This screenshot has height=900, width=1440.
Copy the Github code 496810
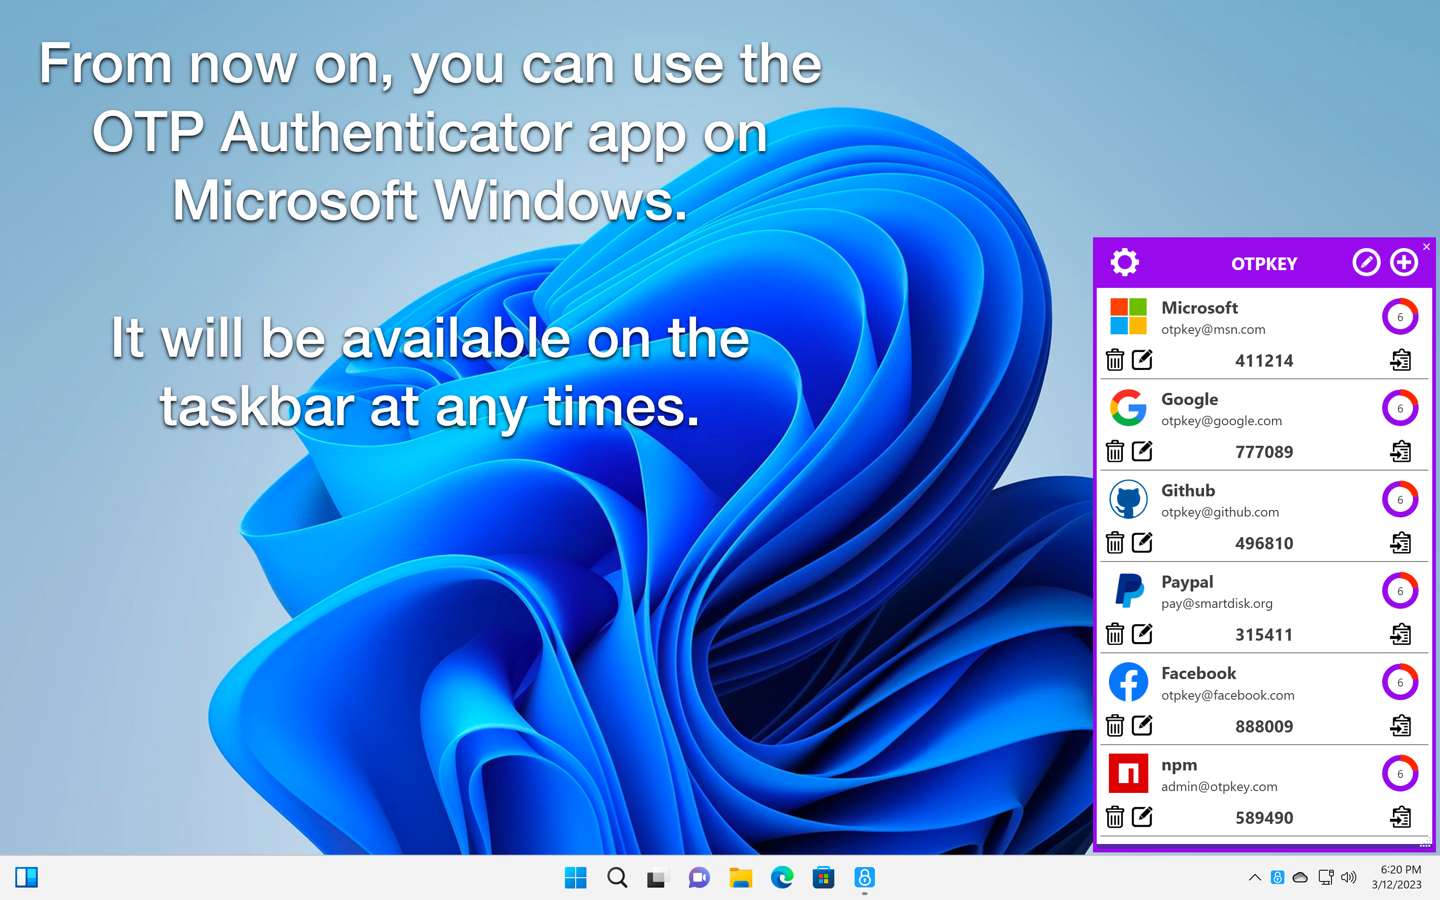coord(1401,543)
